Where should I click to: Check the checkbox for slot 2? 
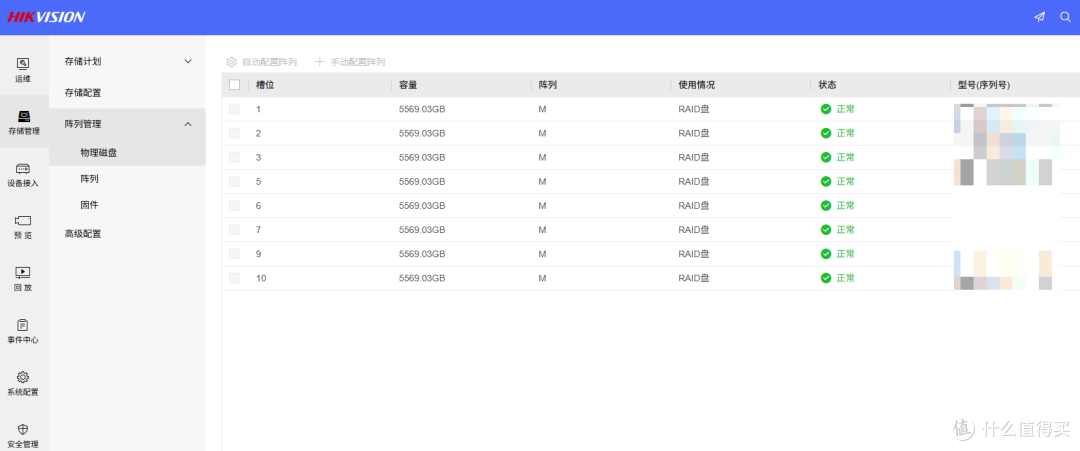(234, 133)
